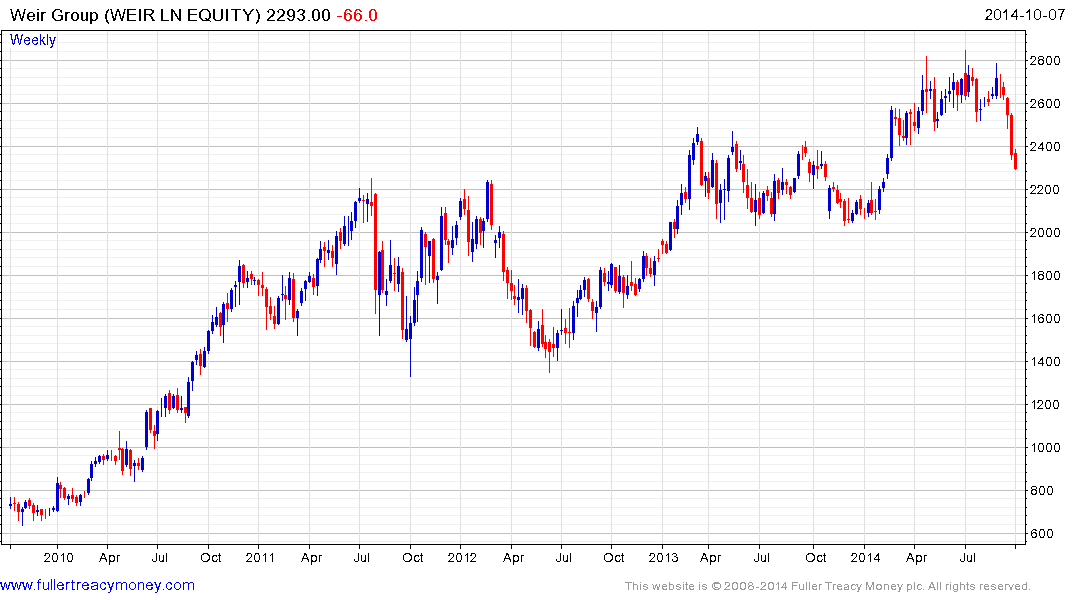
Task: Click the 1000 price axis label
Action: [x=1045, y=447]
